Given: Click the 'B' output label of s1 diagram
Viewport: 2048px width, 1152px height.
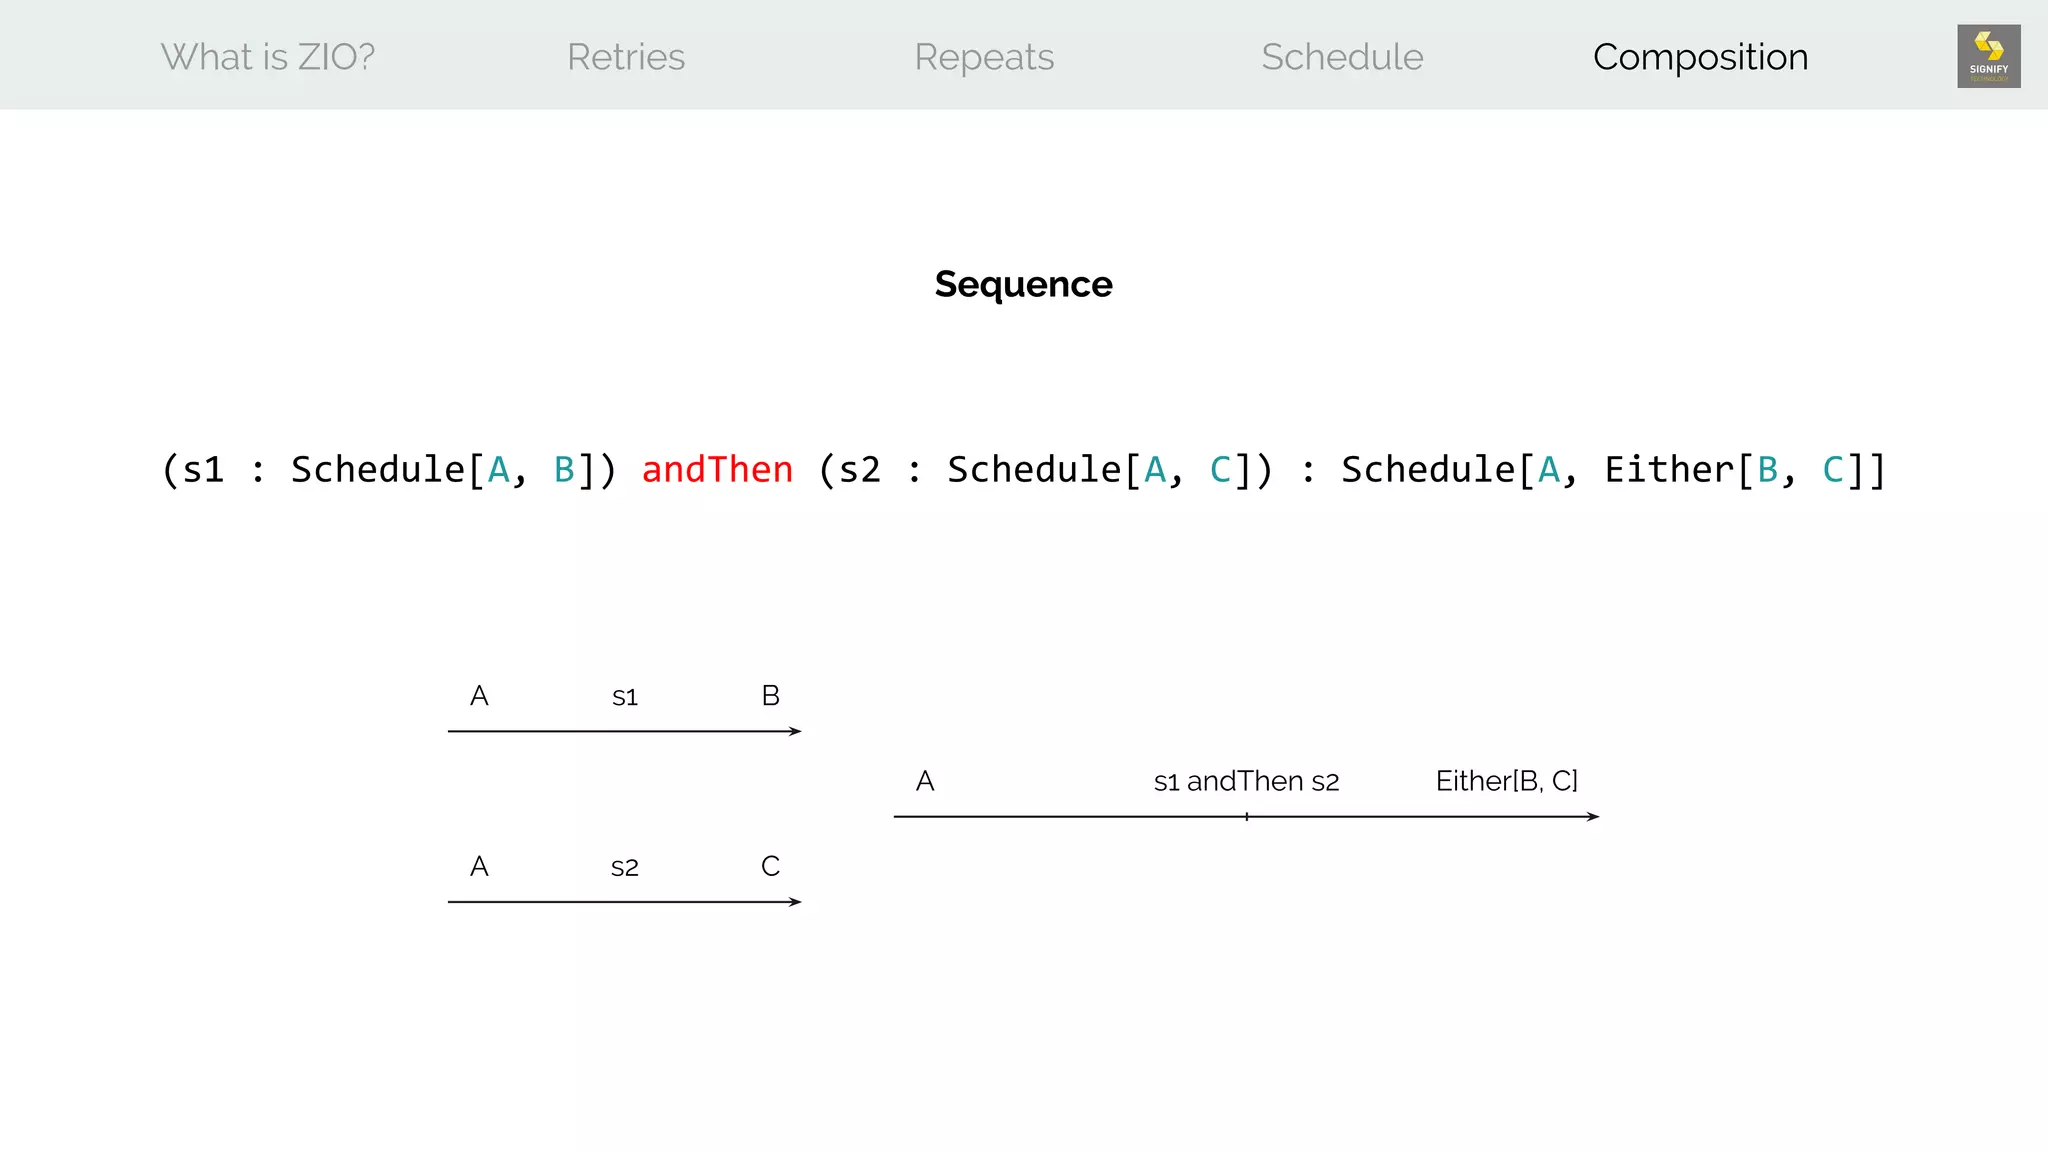Looking at the screenshot, I should 770,695.
